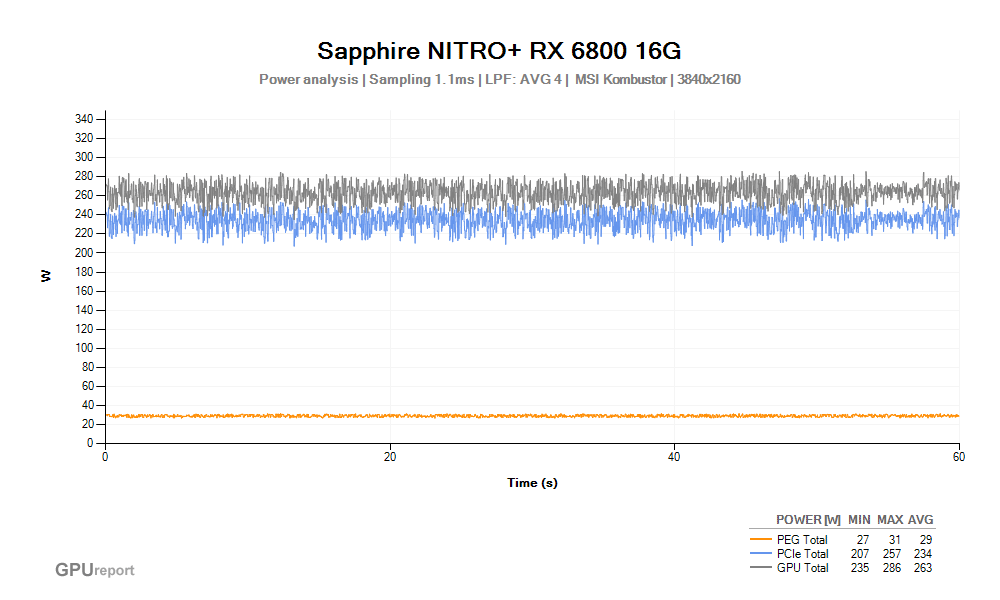Click the 'LPF: AVG 4' subtitle text

(x=523, y=80)
